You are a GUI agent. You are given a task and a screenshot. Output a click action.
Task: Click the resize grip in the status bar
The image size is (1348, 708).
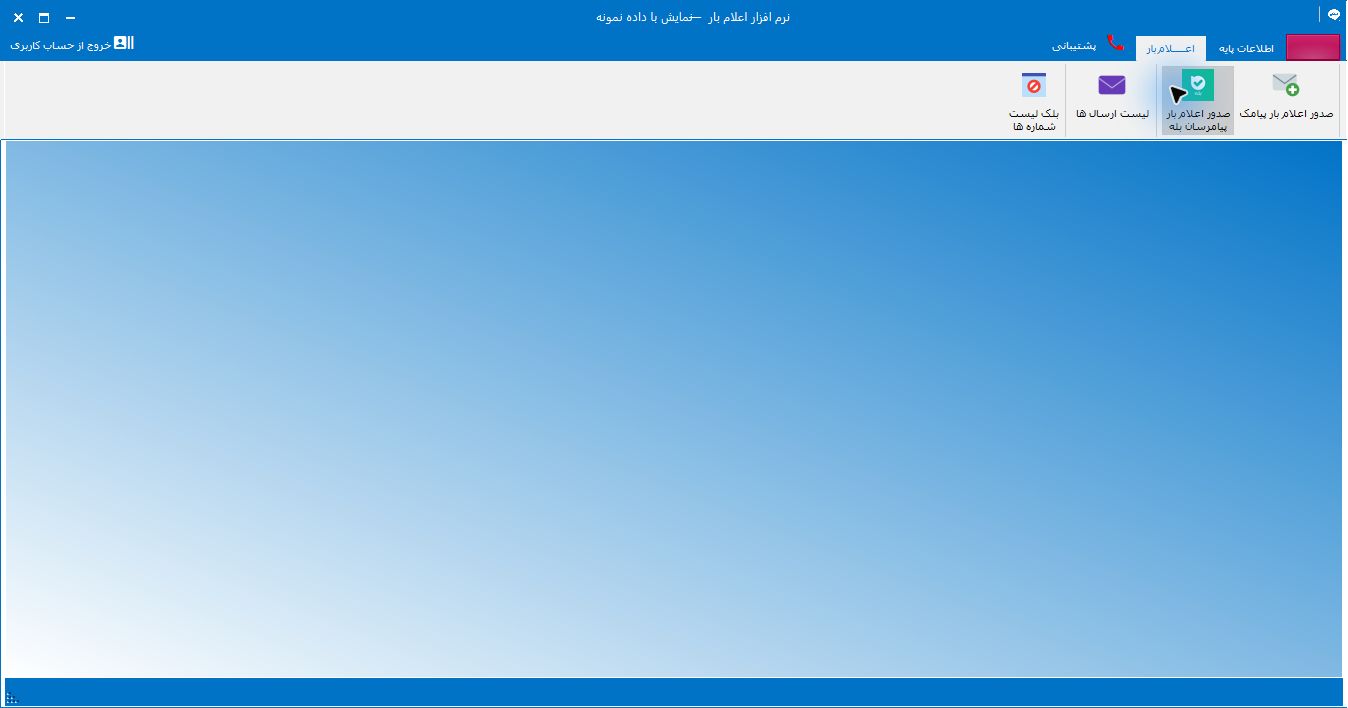(12, 698)
